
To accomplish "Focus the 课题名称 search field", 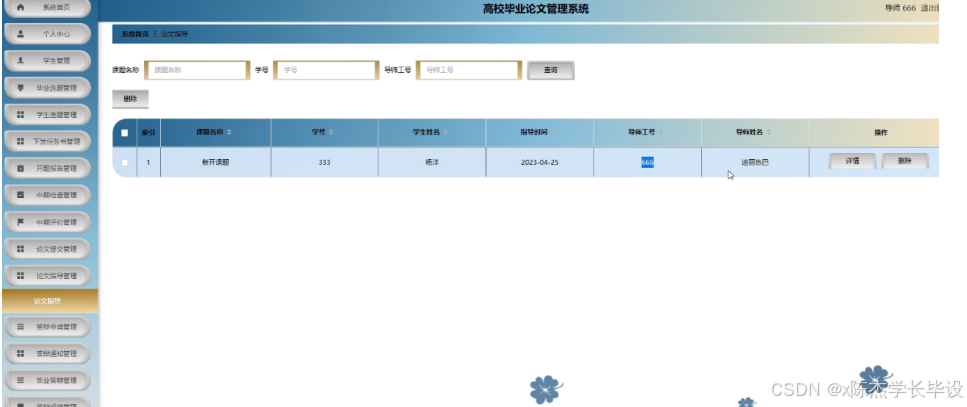I will pos(197,70).
